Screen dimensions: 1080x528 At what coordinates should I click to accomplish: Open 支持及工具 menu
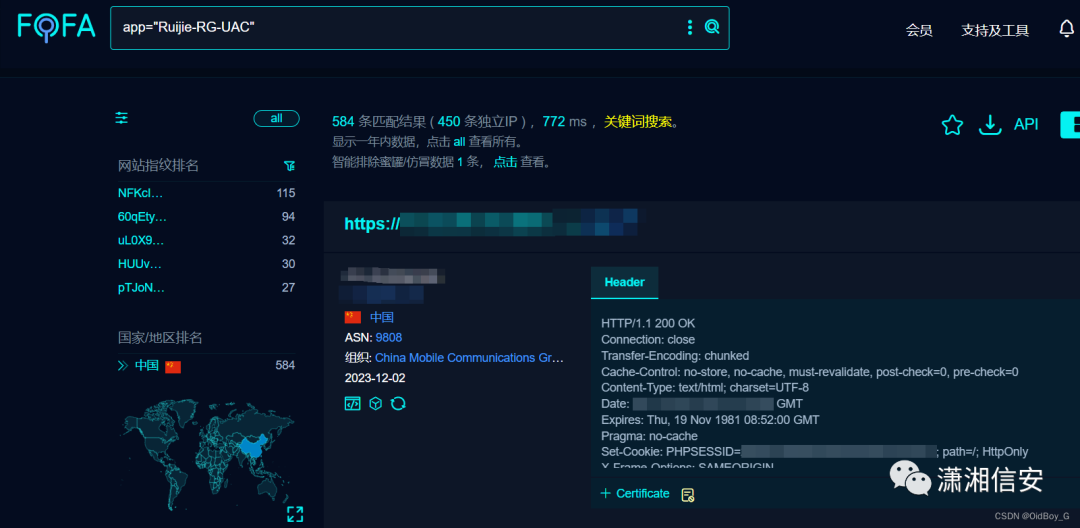995,30
